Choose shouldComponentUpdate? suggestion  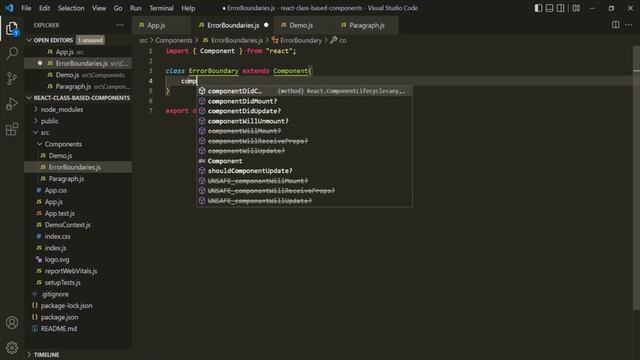pyautogui.click(x=304, y=171)
